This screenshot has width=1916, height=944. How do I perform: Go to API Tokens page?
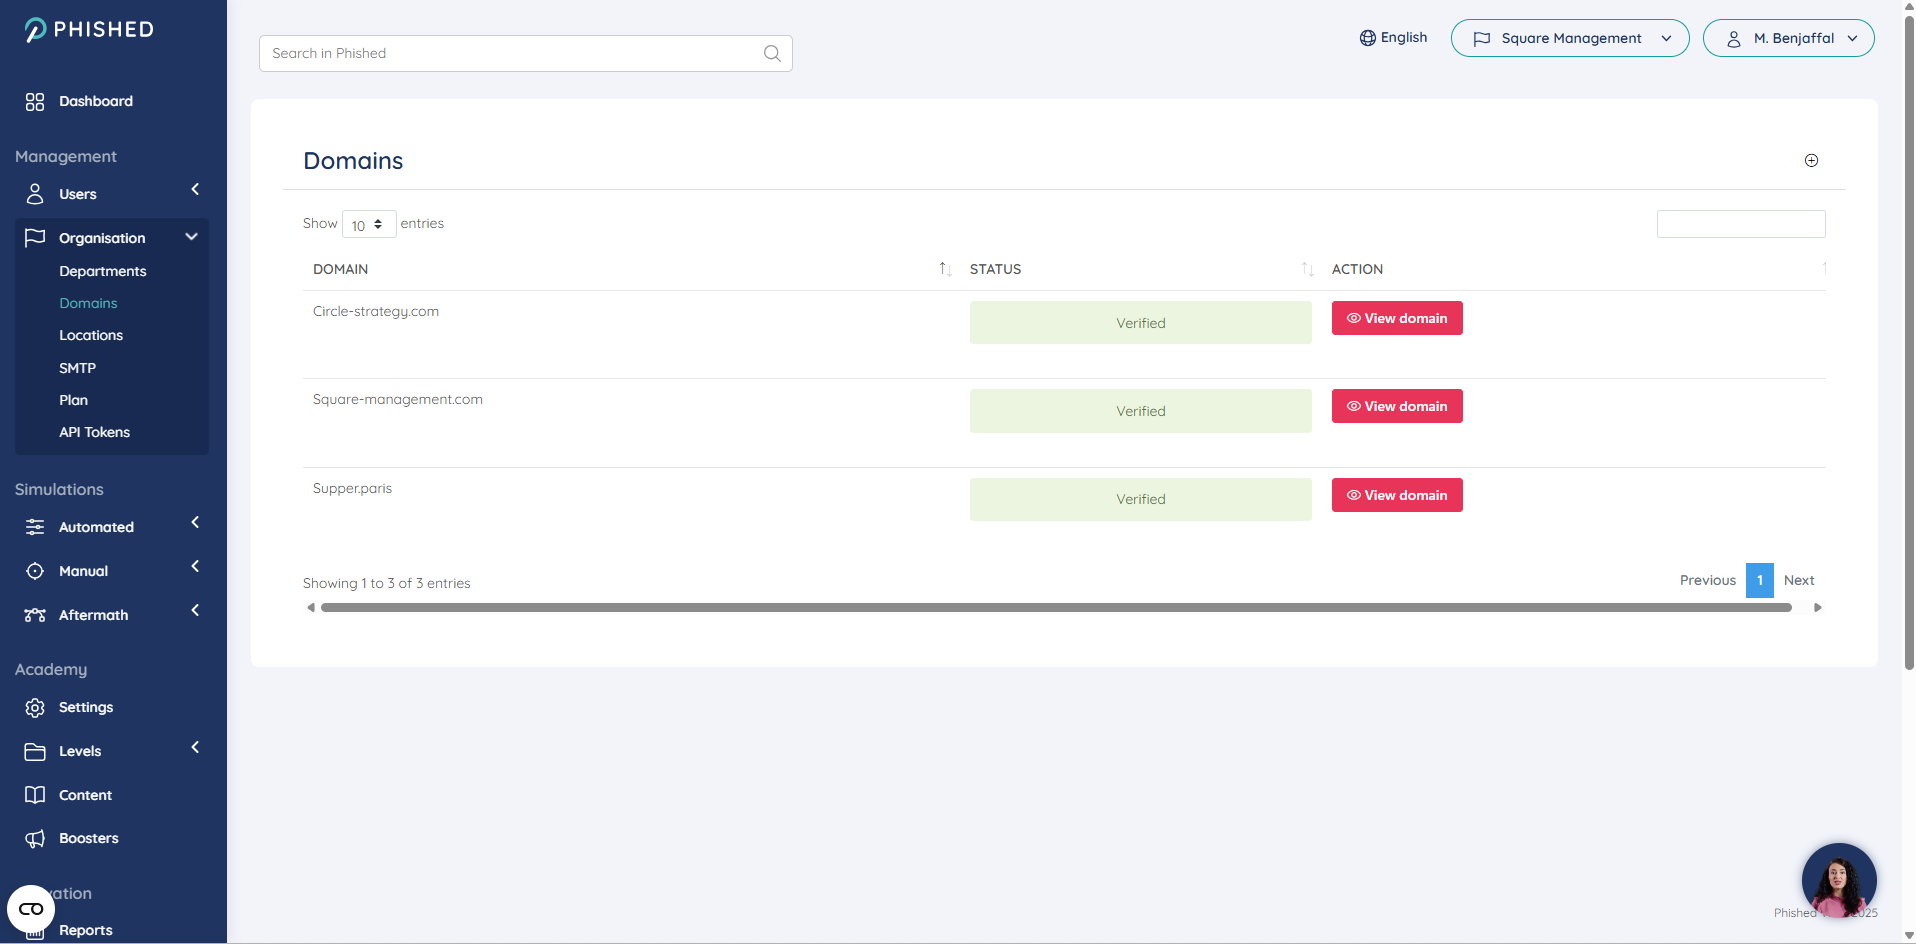[x=94, y=432]
